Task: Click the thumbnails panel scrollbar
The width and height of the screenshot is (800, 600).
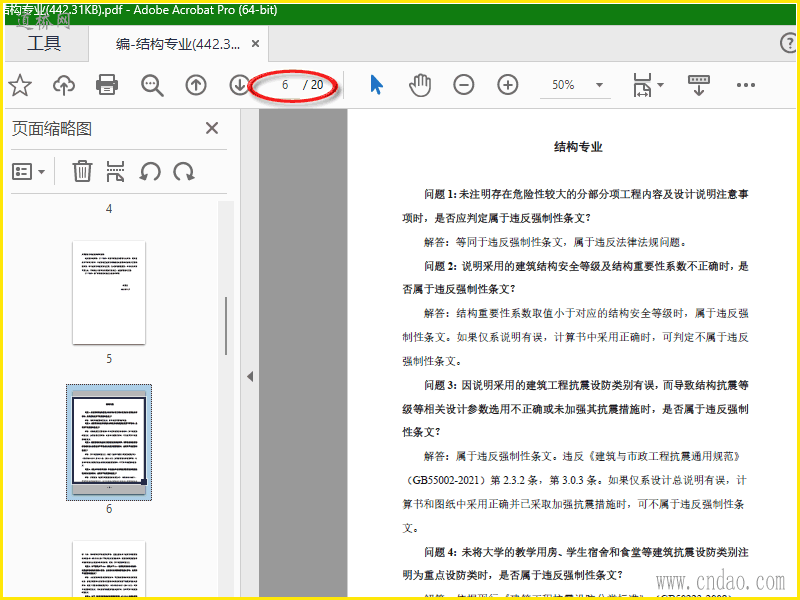Action: point(226,326)
